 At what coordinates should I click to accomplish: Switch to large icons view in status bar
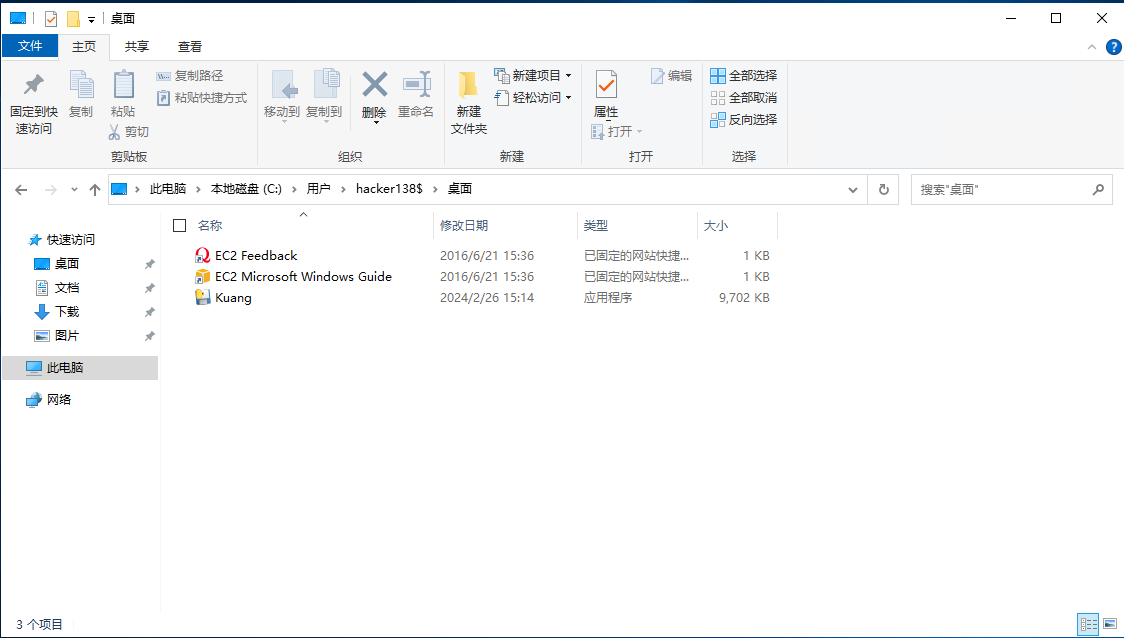pyautogui.click(x=1109, y=624)
